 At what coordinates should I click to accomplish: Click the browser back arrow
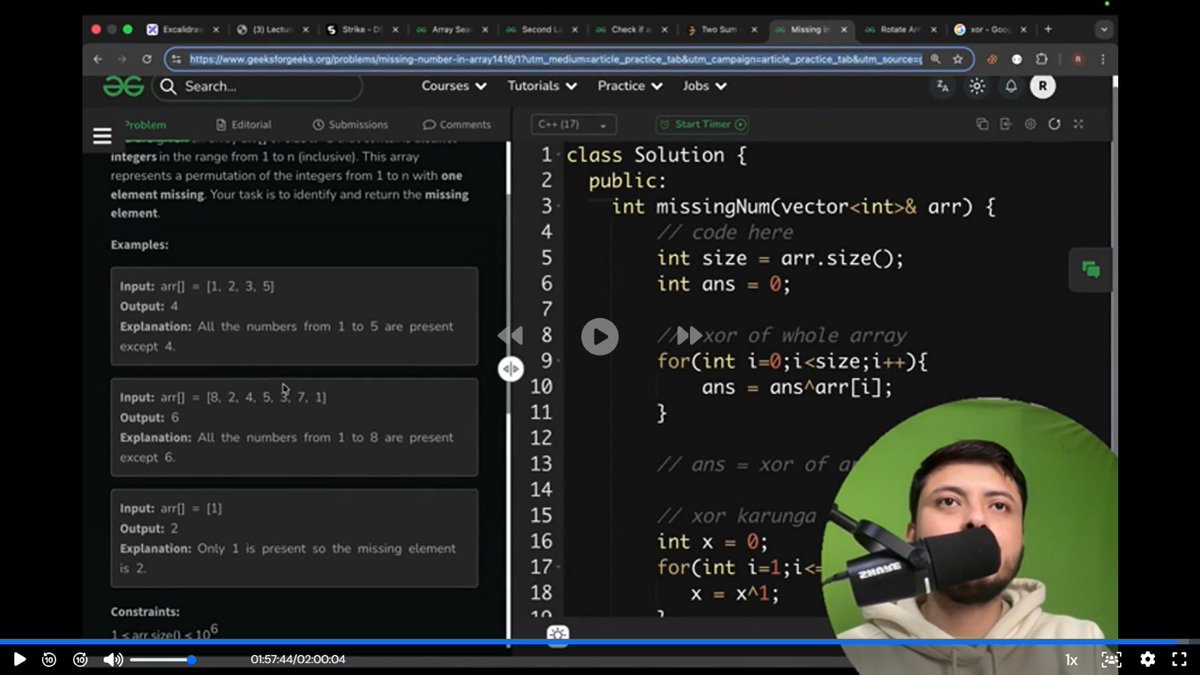coord(98,59)
